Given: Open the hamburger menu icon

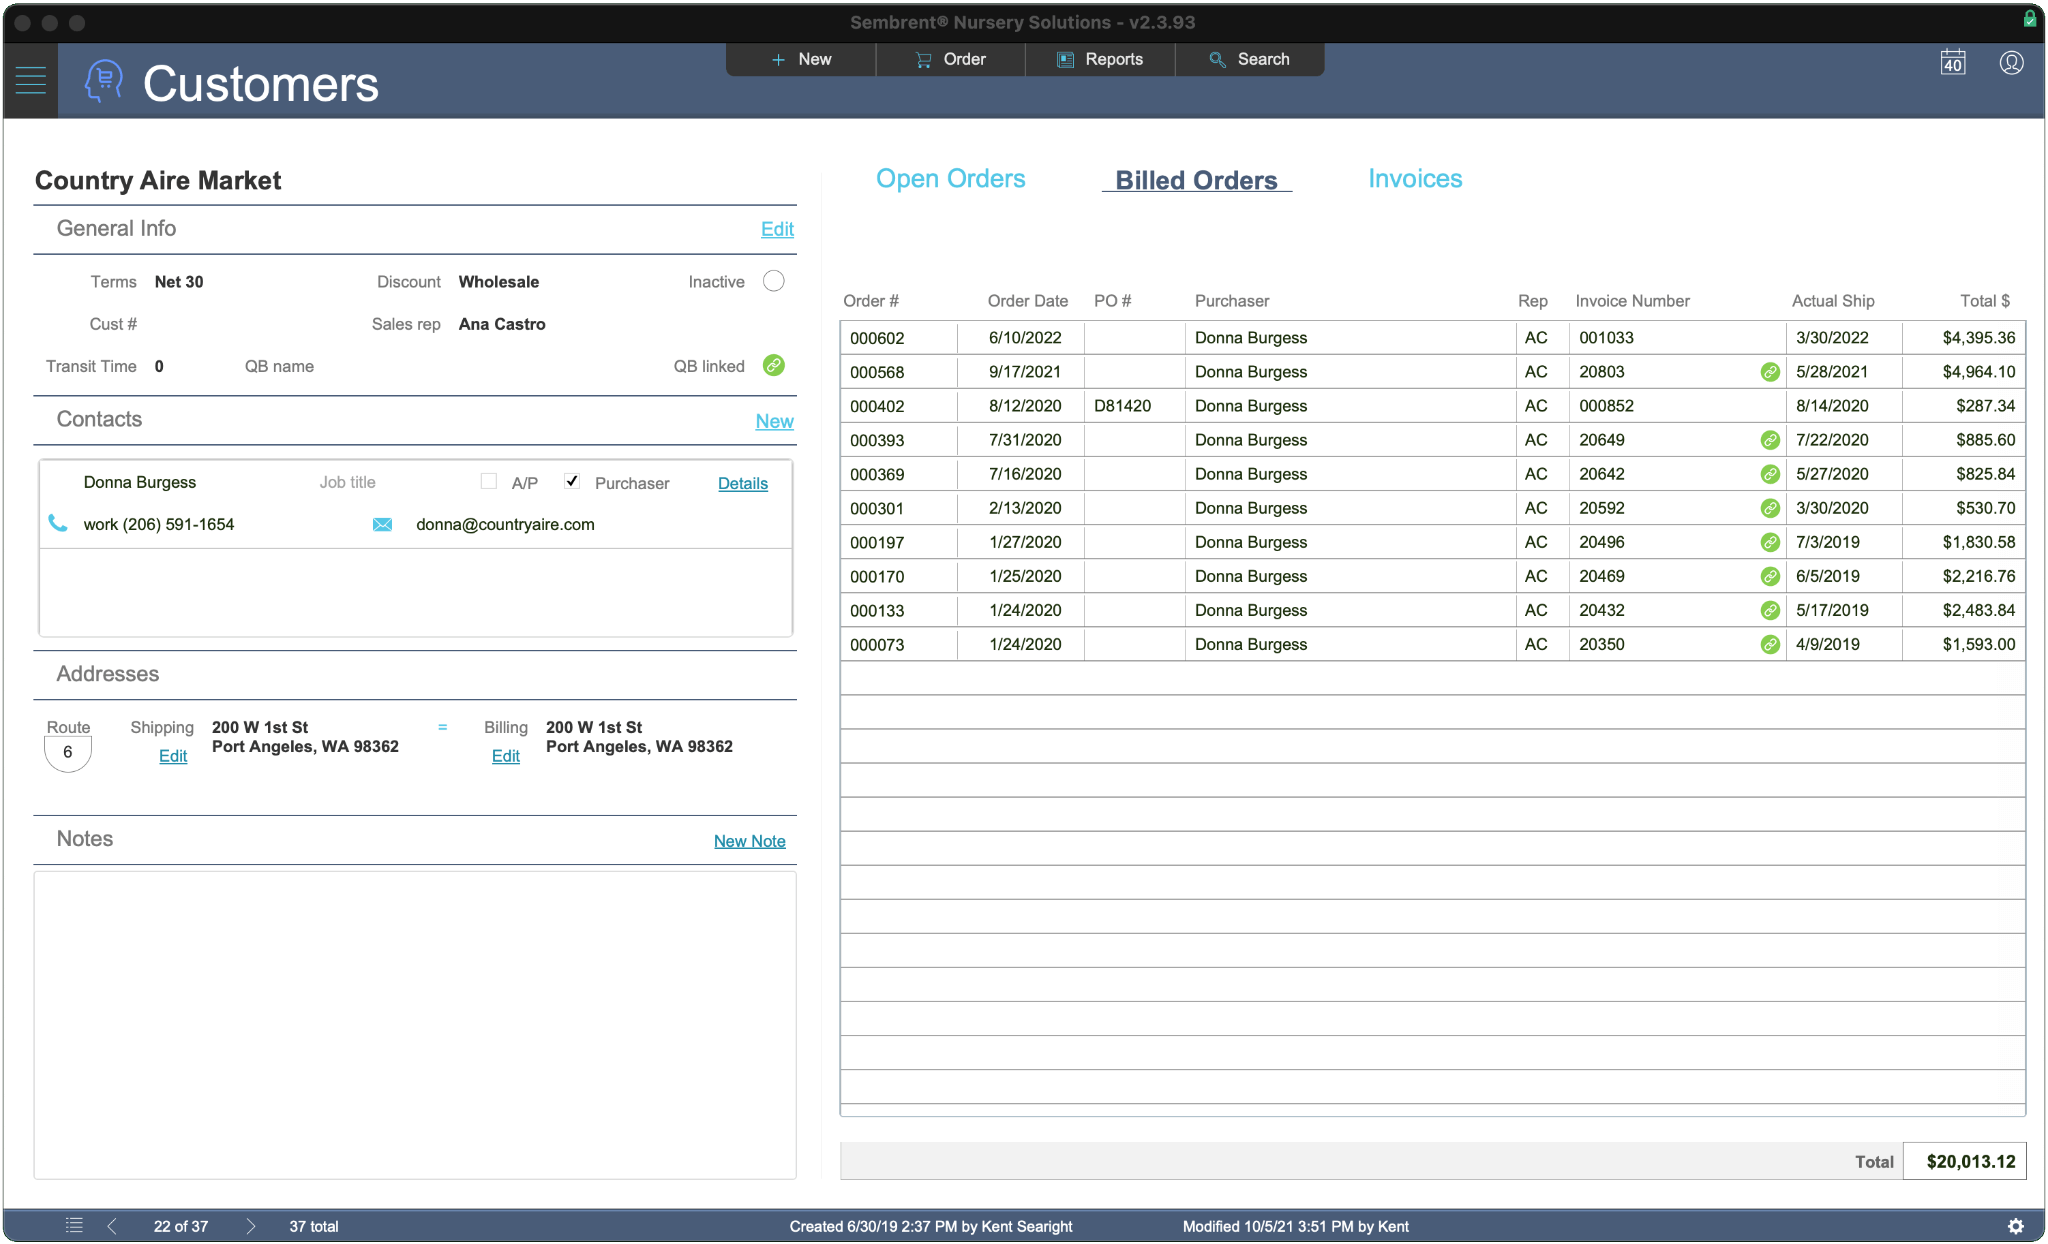Looking at the screenshot, I should 30,80.
